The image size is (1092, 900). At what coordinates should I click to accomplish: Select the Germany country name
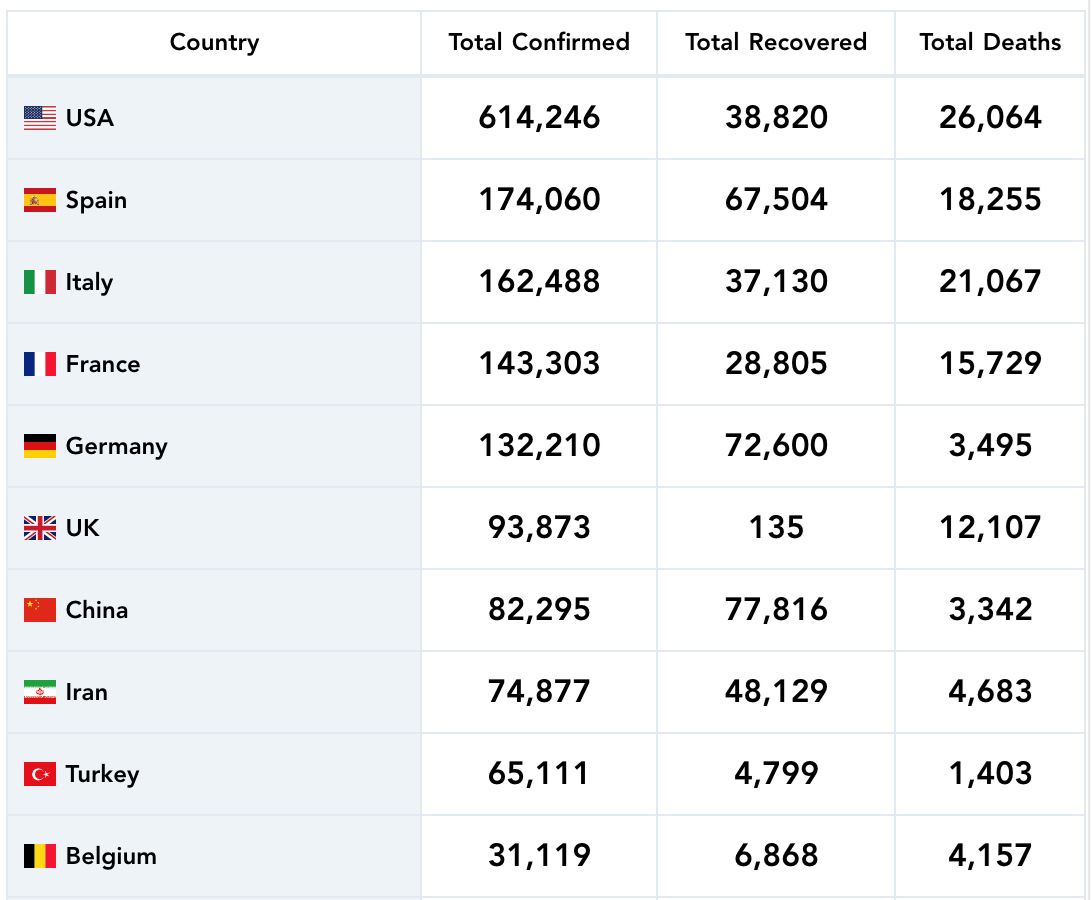click(116, 446)
